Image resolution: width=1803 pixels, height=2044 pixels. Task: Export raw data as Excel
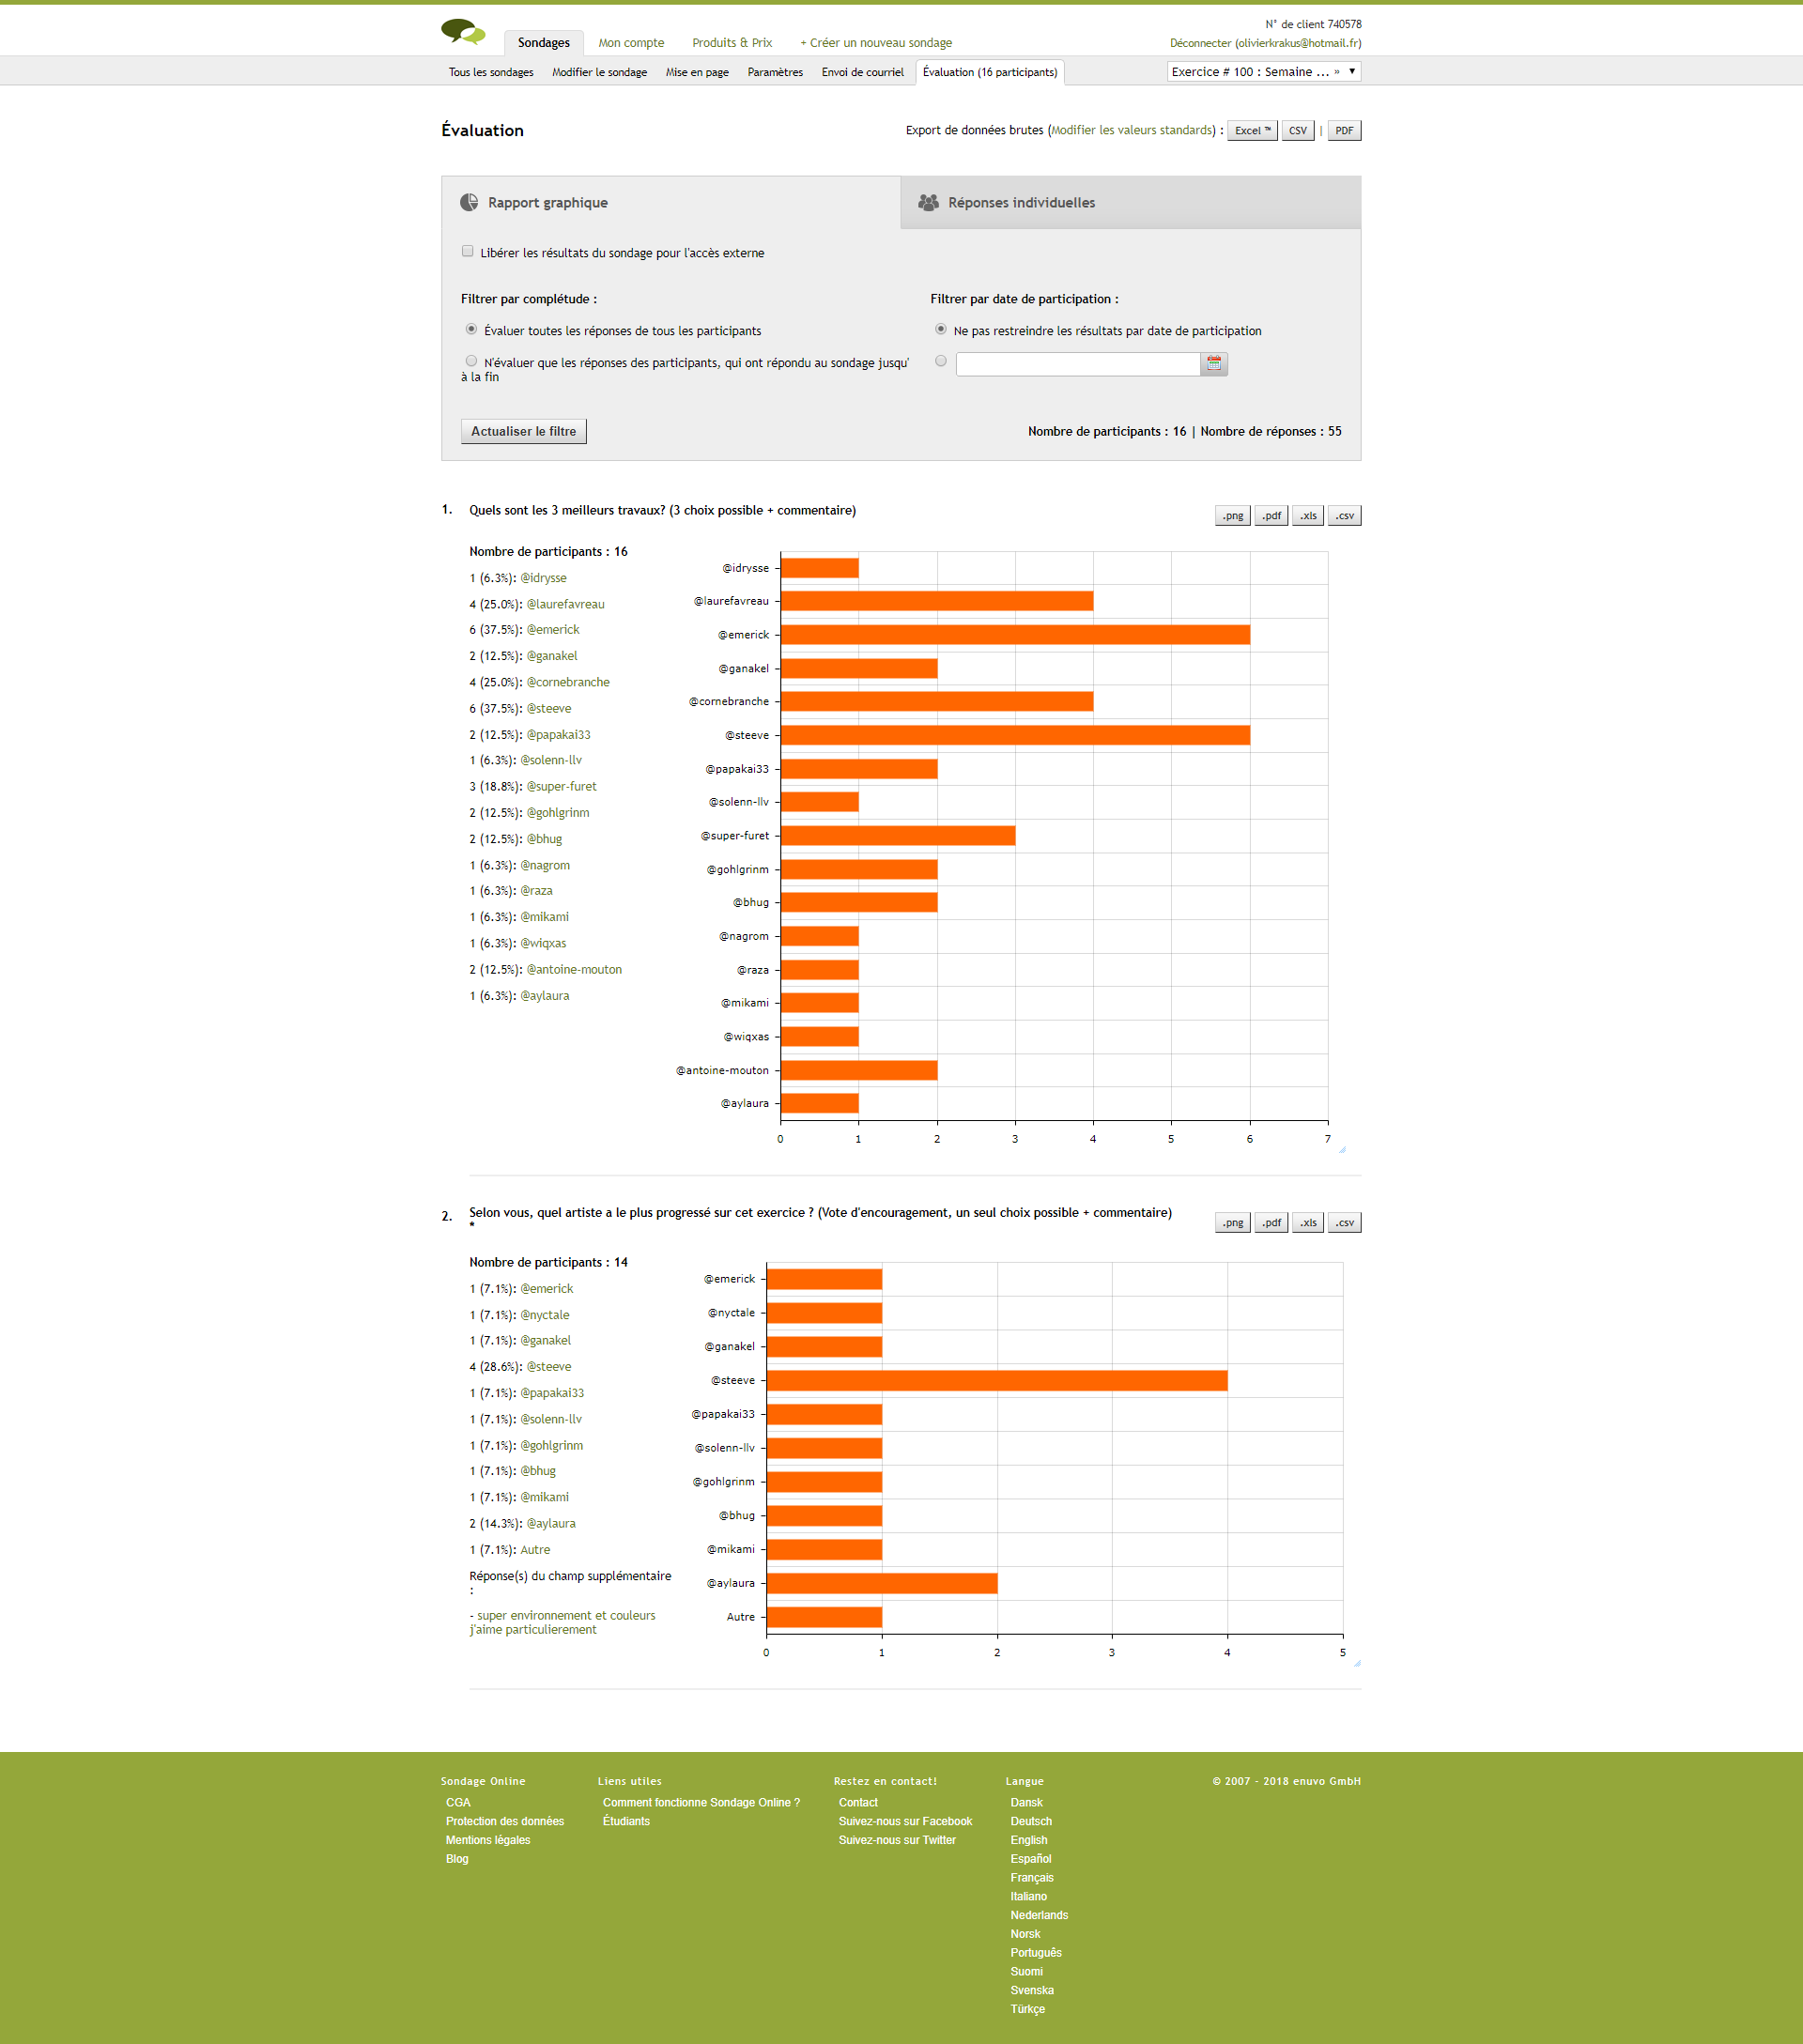(x=1252, y=131)
